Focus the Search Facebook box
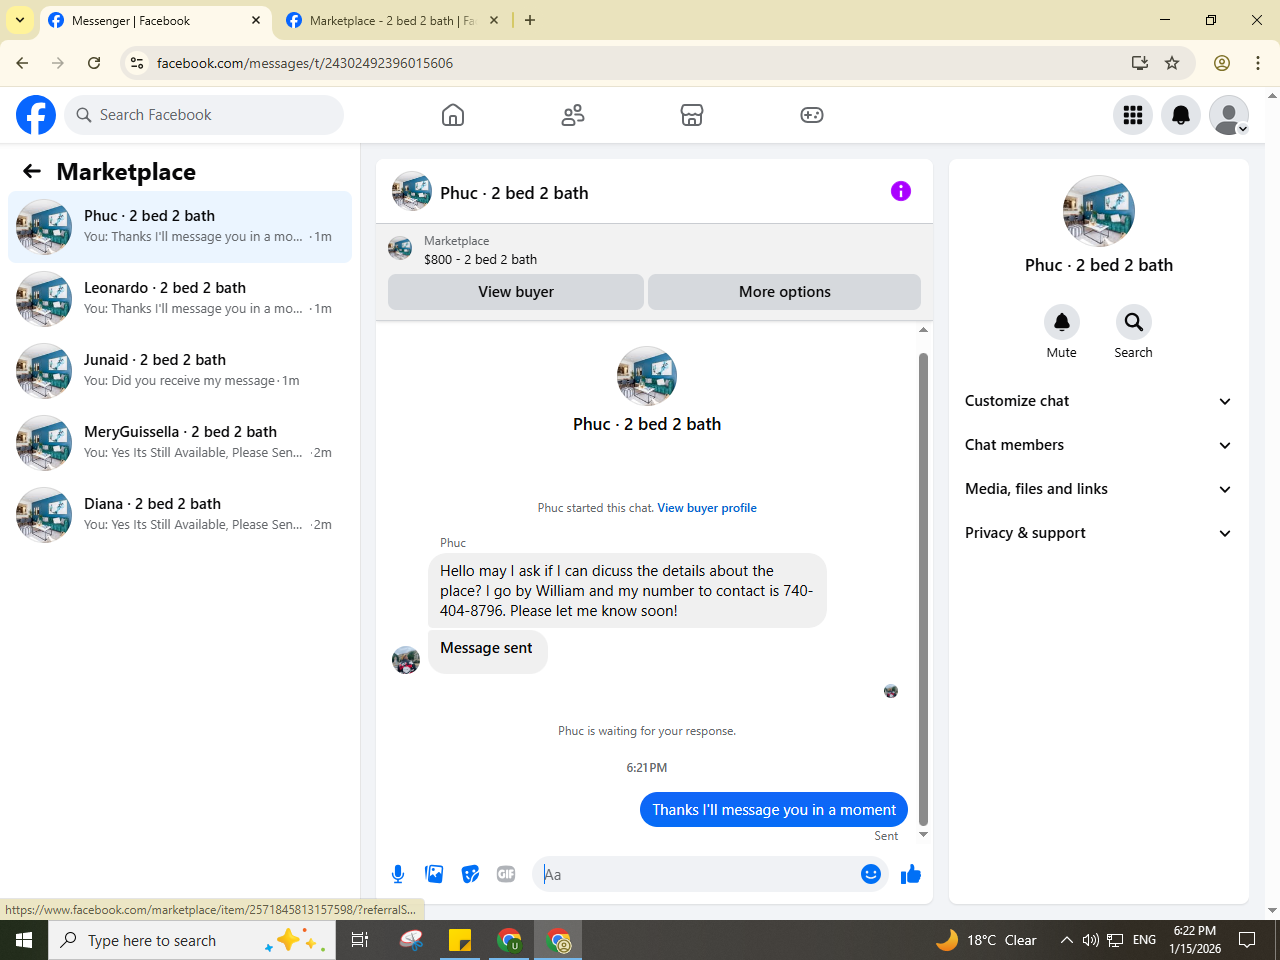This screenshot has height=960, width=1280. [204, 115]
